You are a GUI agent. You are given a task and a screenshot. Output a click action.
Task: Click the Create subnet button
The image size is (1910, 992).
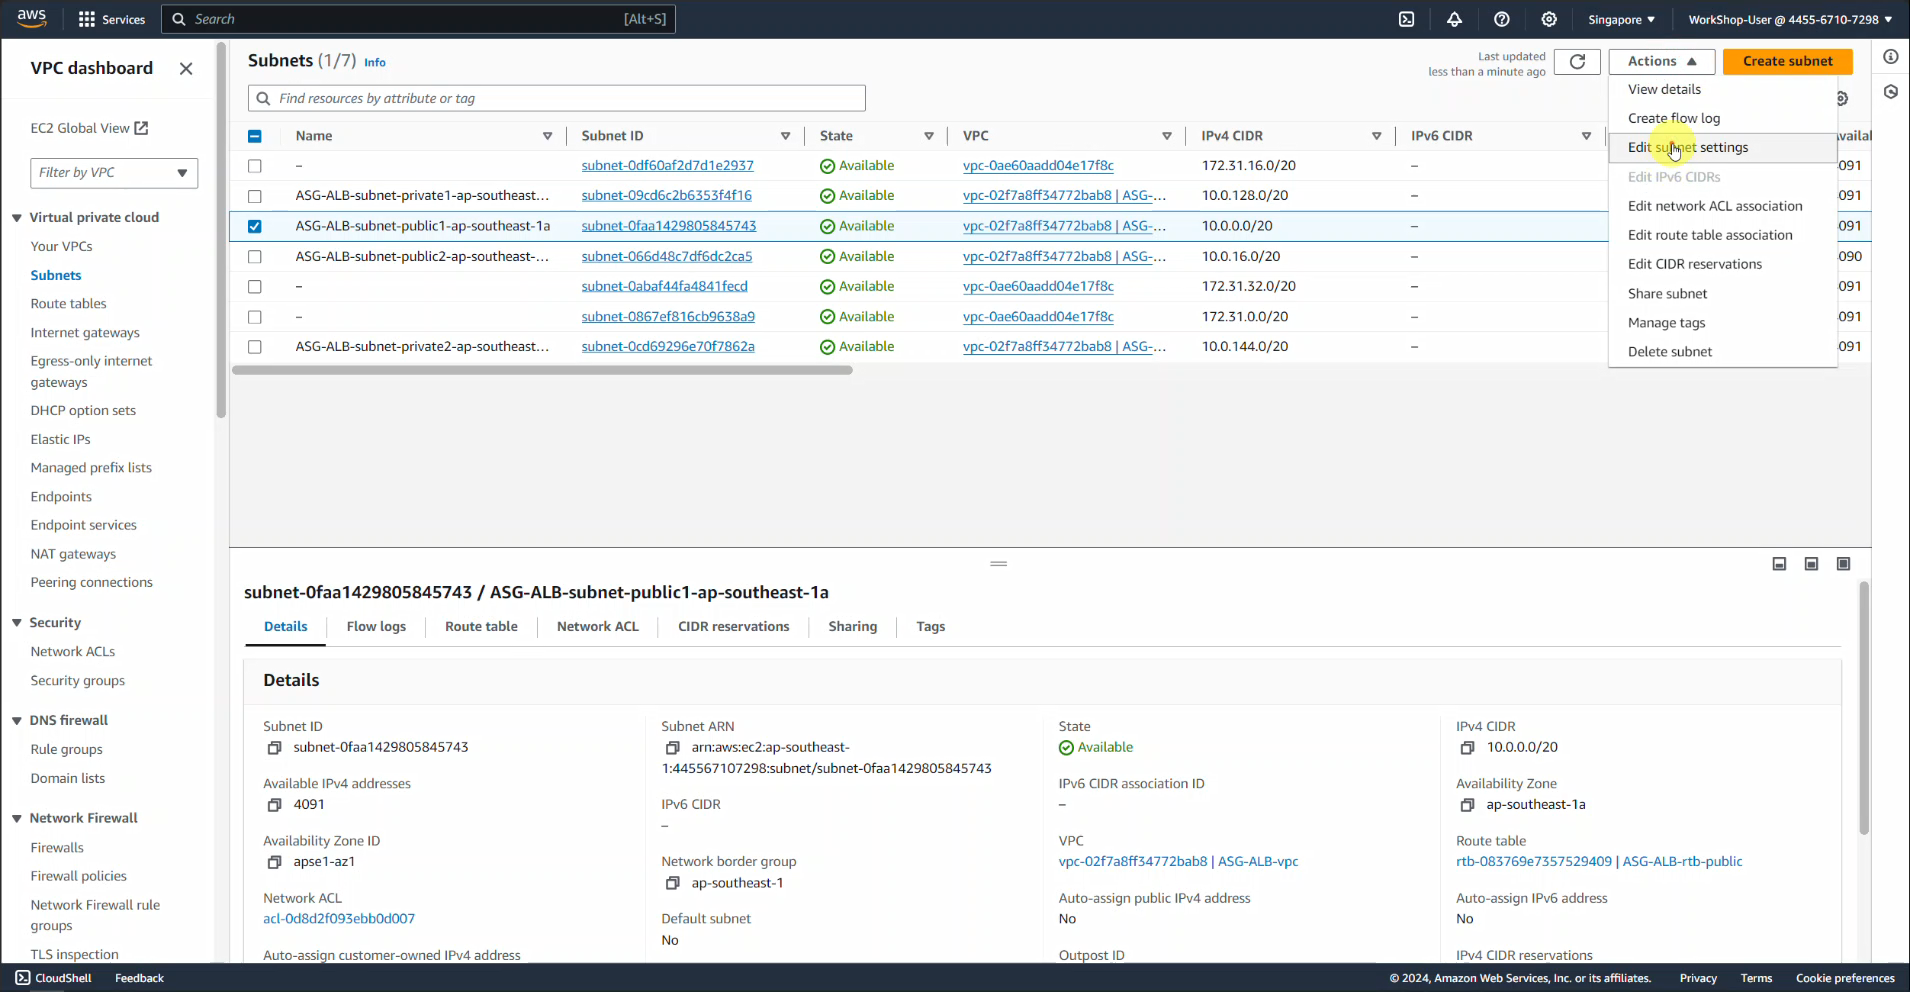(x=1788, y=61)
